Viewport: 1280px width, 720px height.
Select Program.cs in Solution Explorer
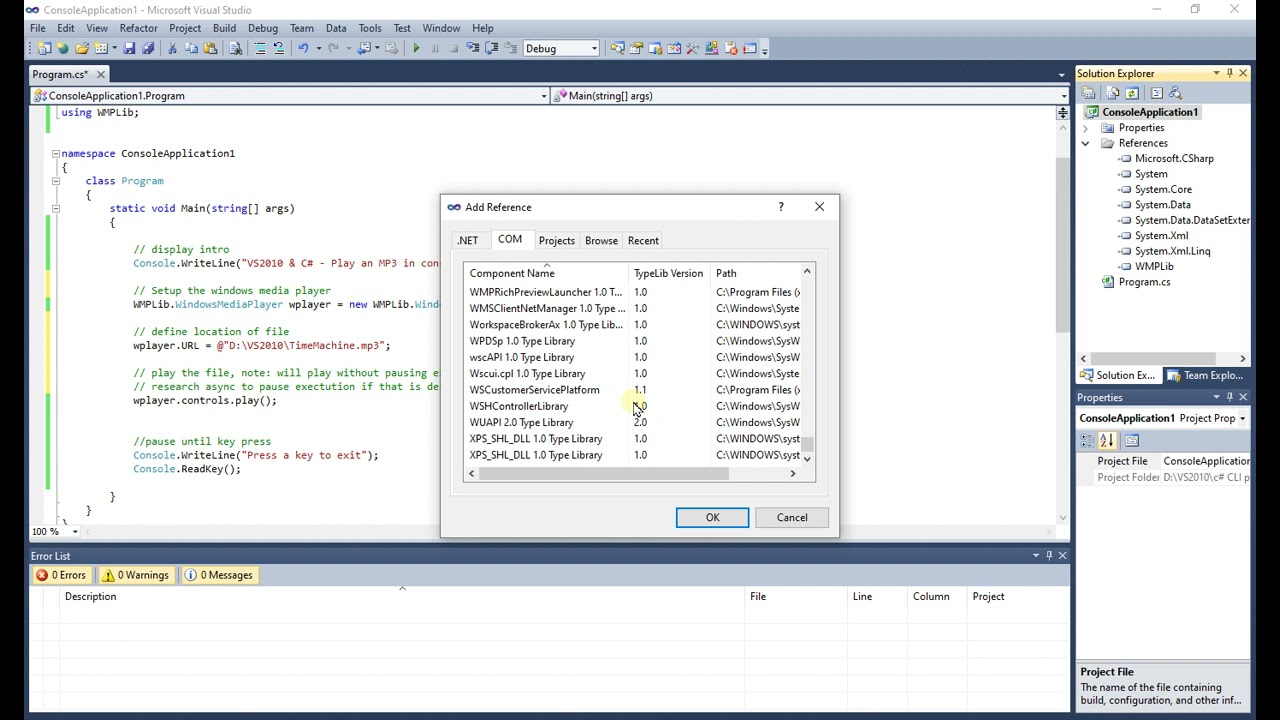pos(1144,282)
